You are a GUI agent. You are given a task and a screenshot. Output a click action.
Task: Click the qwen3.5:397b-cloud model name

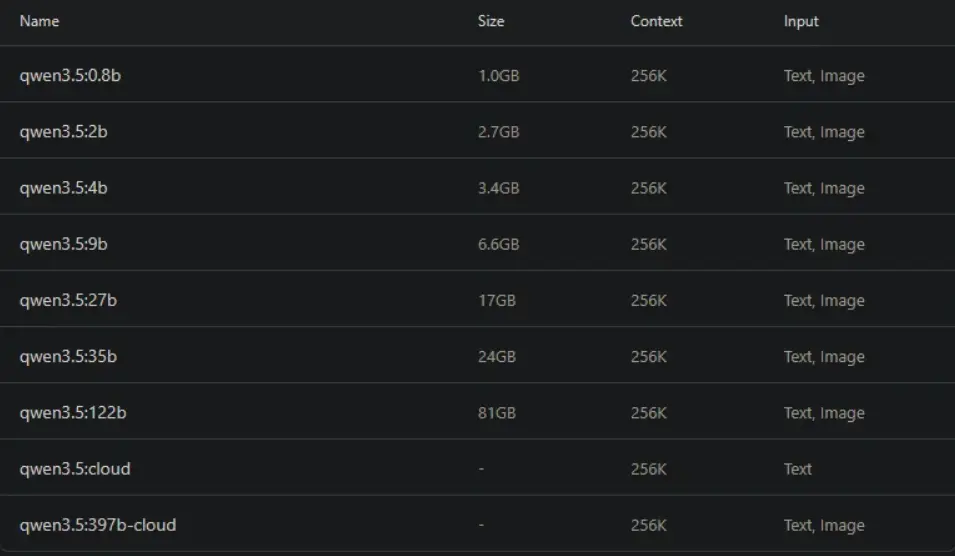pyautogui.click(x=98, y=525)
